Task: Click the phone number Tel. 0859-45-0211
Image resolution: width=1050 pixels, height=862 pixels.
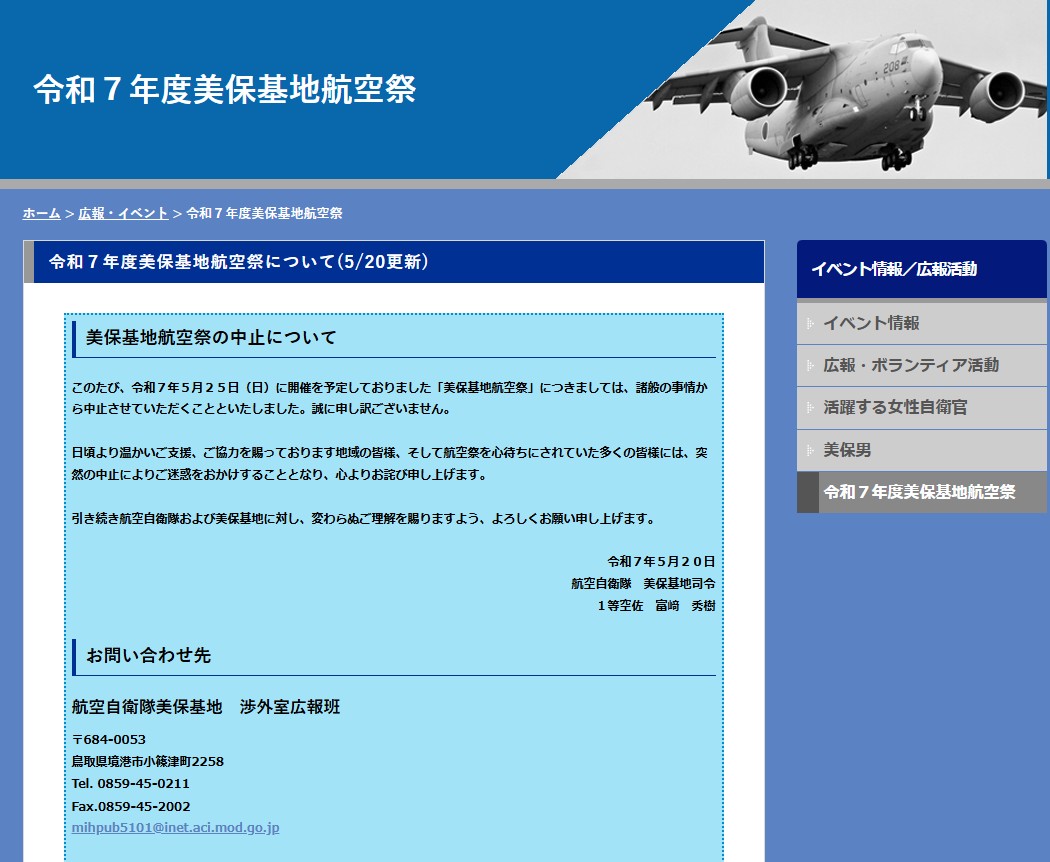Action: point(131,784)
